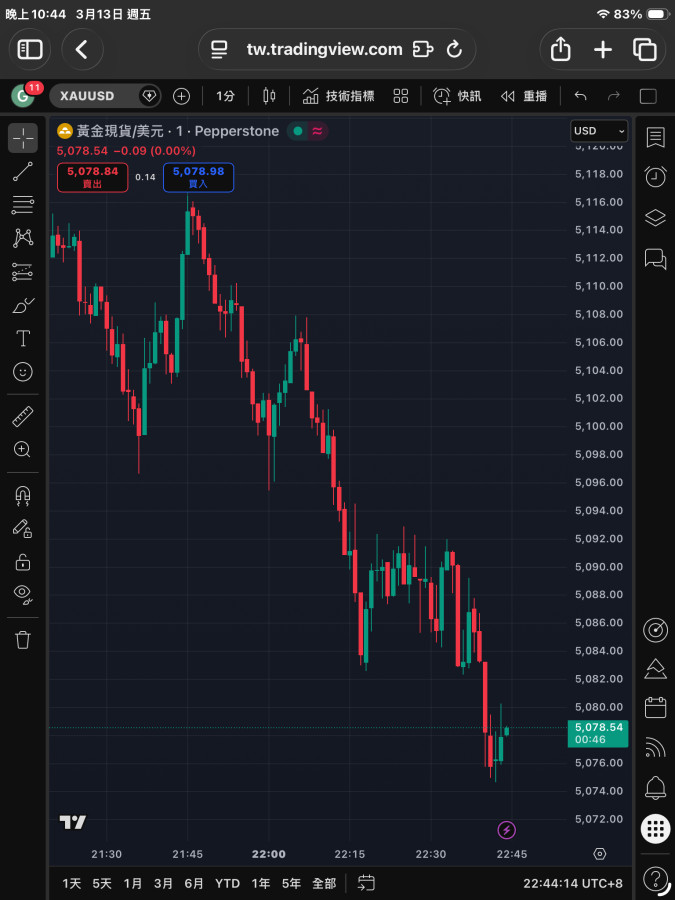Open the radar screener icon
Screen dimensions: 675x900
(x=655, y=630)
